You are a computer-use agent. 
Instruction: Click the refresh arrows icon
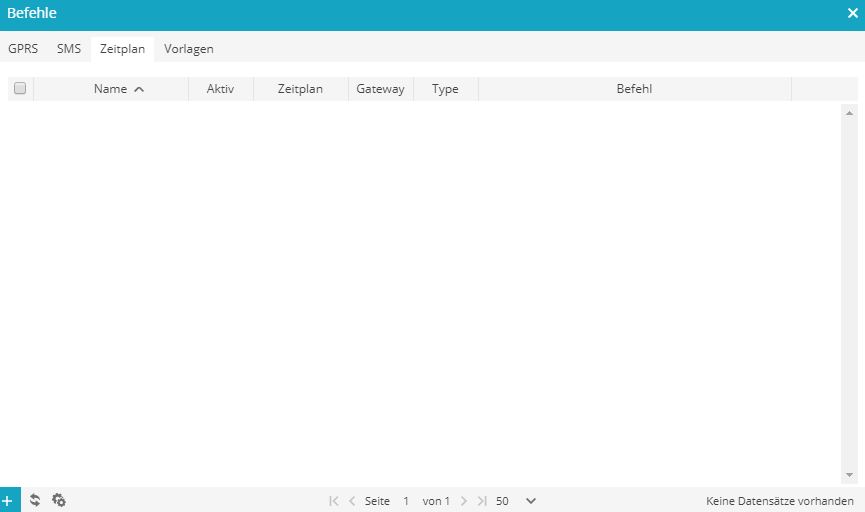35,500
